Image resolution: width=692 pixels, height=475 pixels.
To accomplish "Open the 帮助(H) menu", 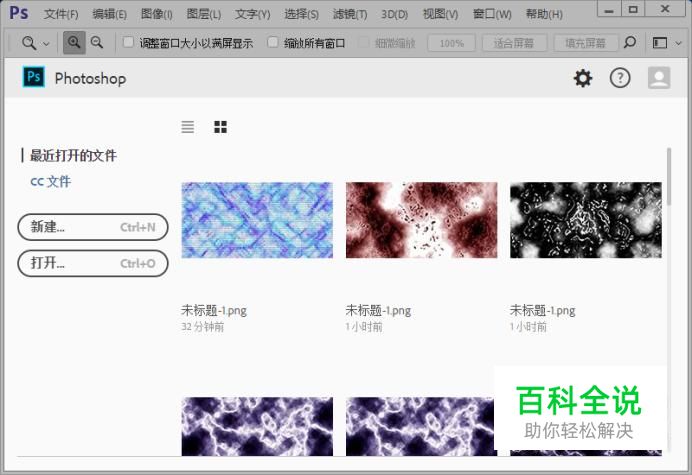I will pyautogui.click(x=544, y=14).
